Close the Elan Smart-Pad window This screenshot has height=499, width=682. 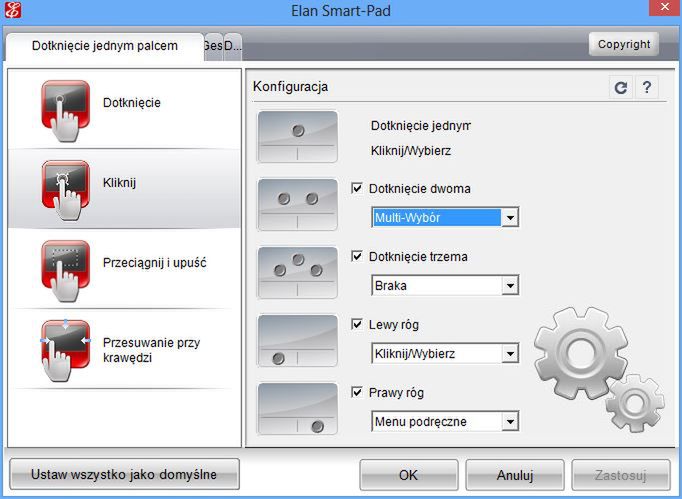coord(665,7)
